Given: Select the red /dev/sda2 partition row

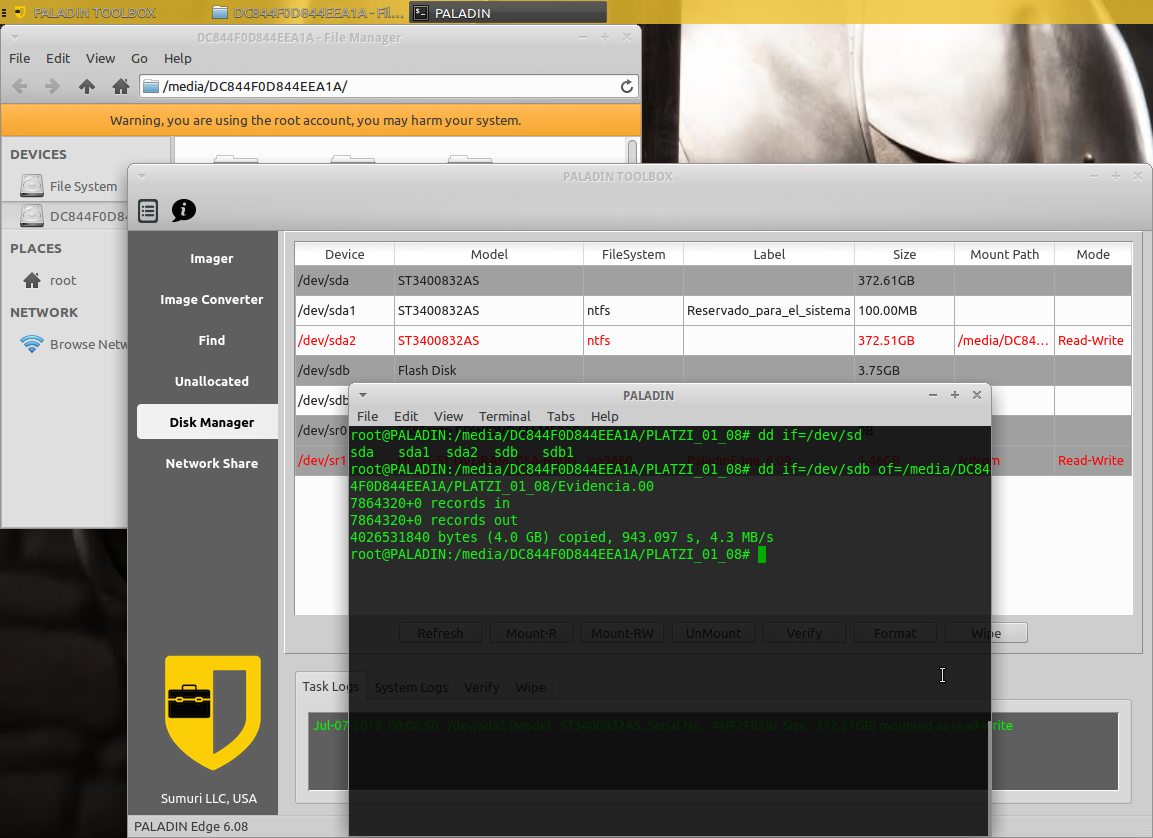Looking at the screenshot, I should click(713, 340).
